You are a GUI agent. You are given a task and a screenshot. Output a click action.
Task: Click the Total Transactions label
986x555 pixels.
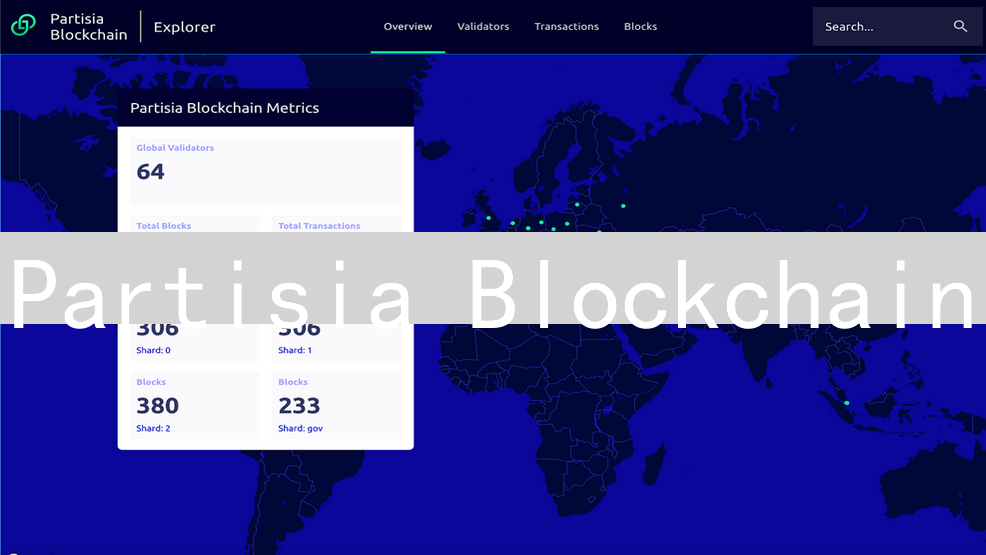tap(319, 226)
